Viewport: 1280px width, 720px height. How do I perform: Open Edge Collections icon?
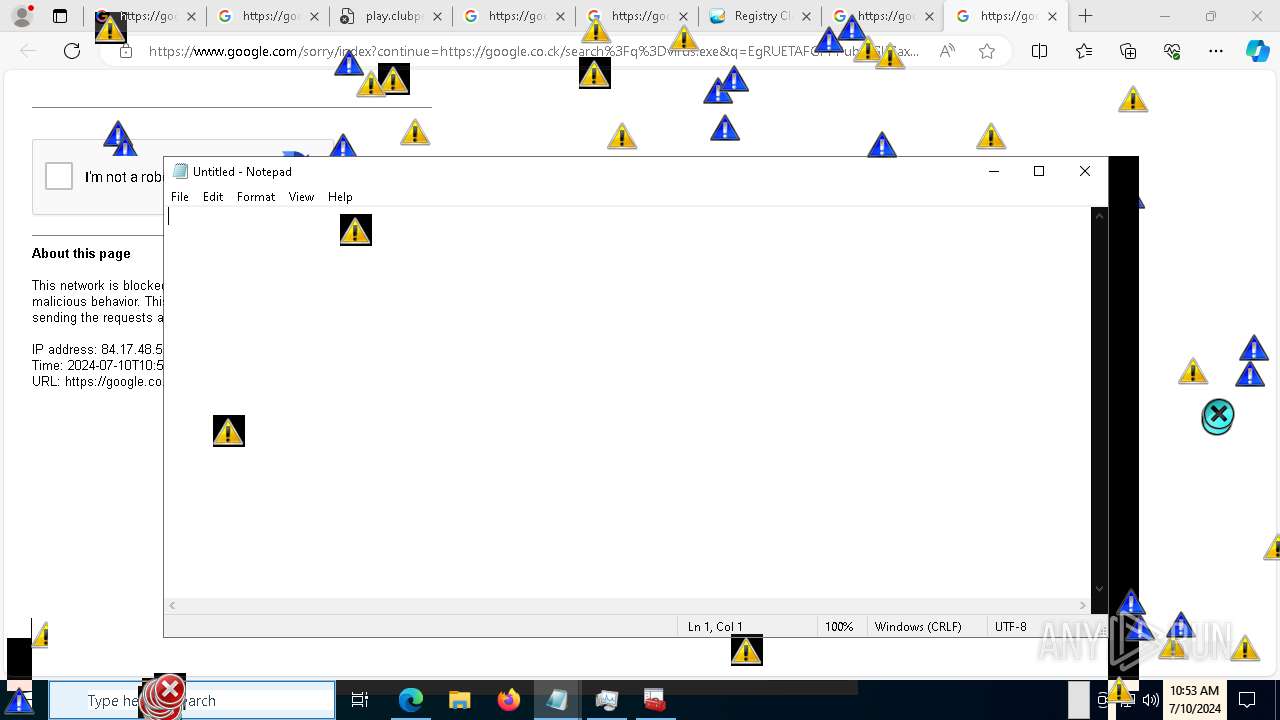(x=1128, y=51)
